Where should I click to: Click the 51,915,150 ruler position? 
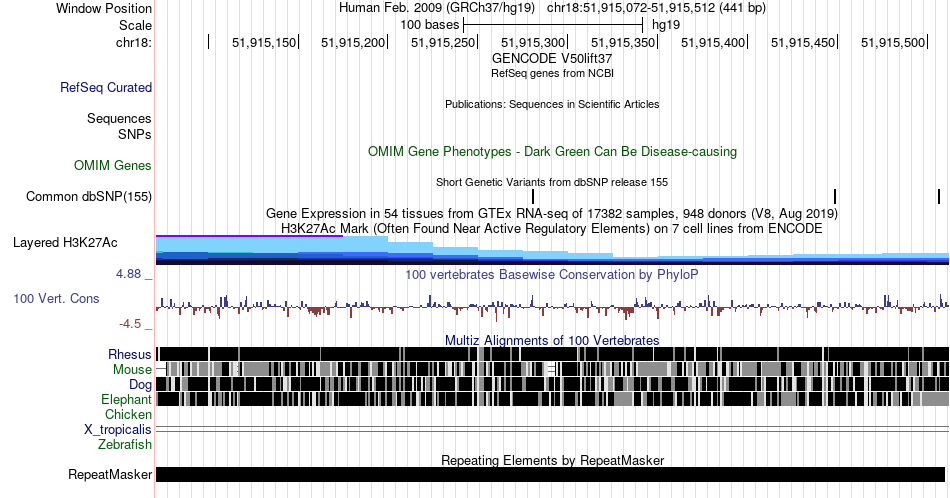264,42
